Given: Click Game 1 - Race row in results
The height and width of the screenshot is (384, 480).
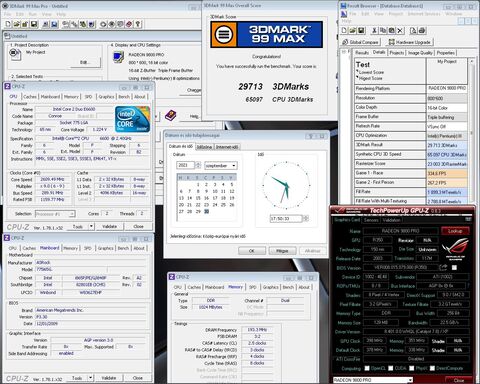Looking at the screenshot, I should pos(411,173).
